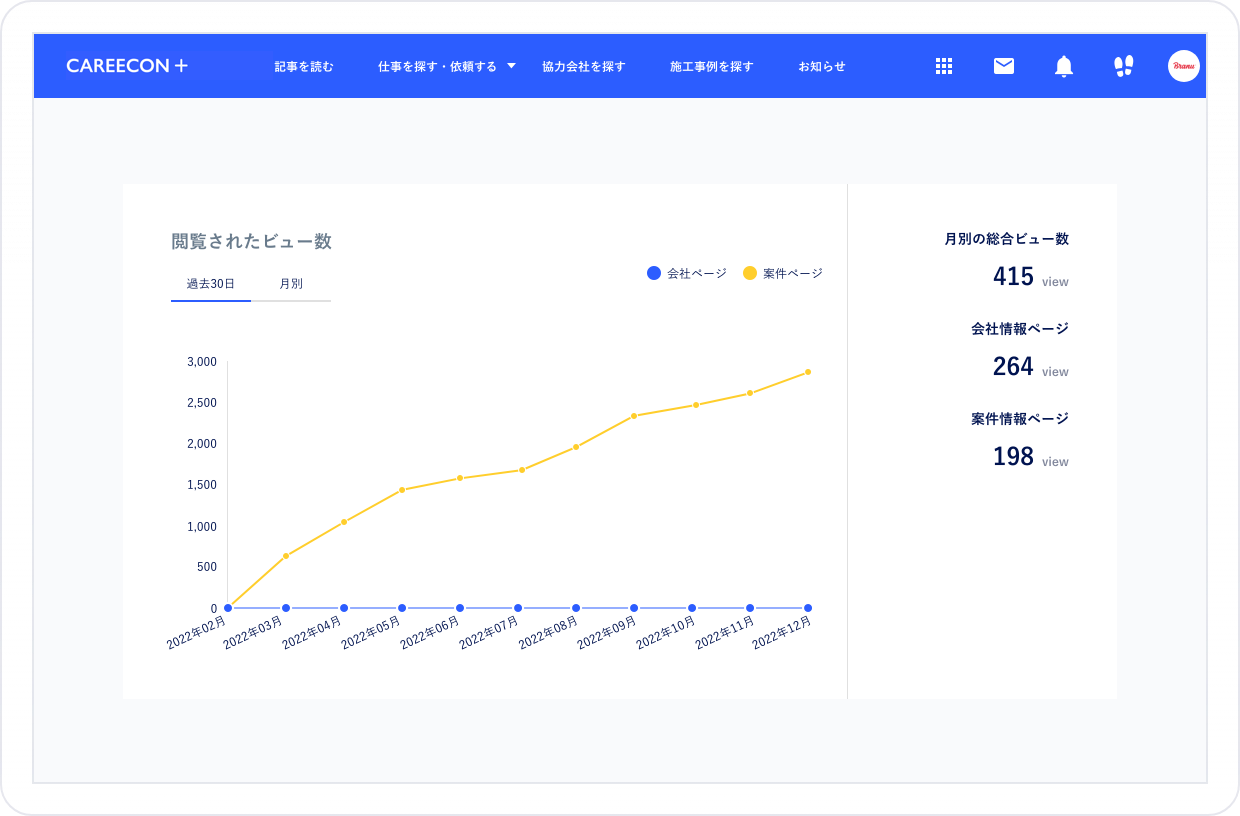Switch to the 月別 tab
Screen dimensions: 1240x816
tap(294, 283)
